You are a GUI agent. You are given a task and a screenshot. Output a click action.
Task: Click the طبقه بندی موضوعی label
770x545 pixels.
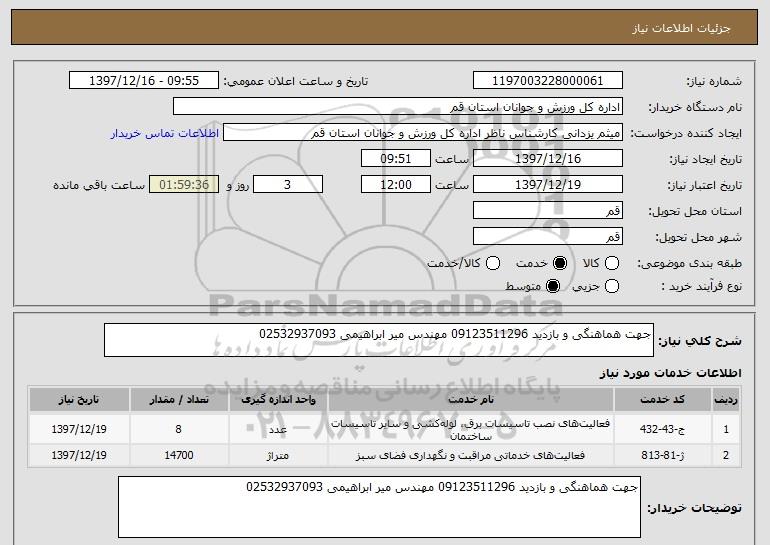coord(689,264)
